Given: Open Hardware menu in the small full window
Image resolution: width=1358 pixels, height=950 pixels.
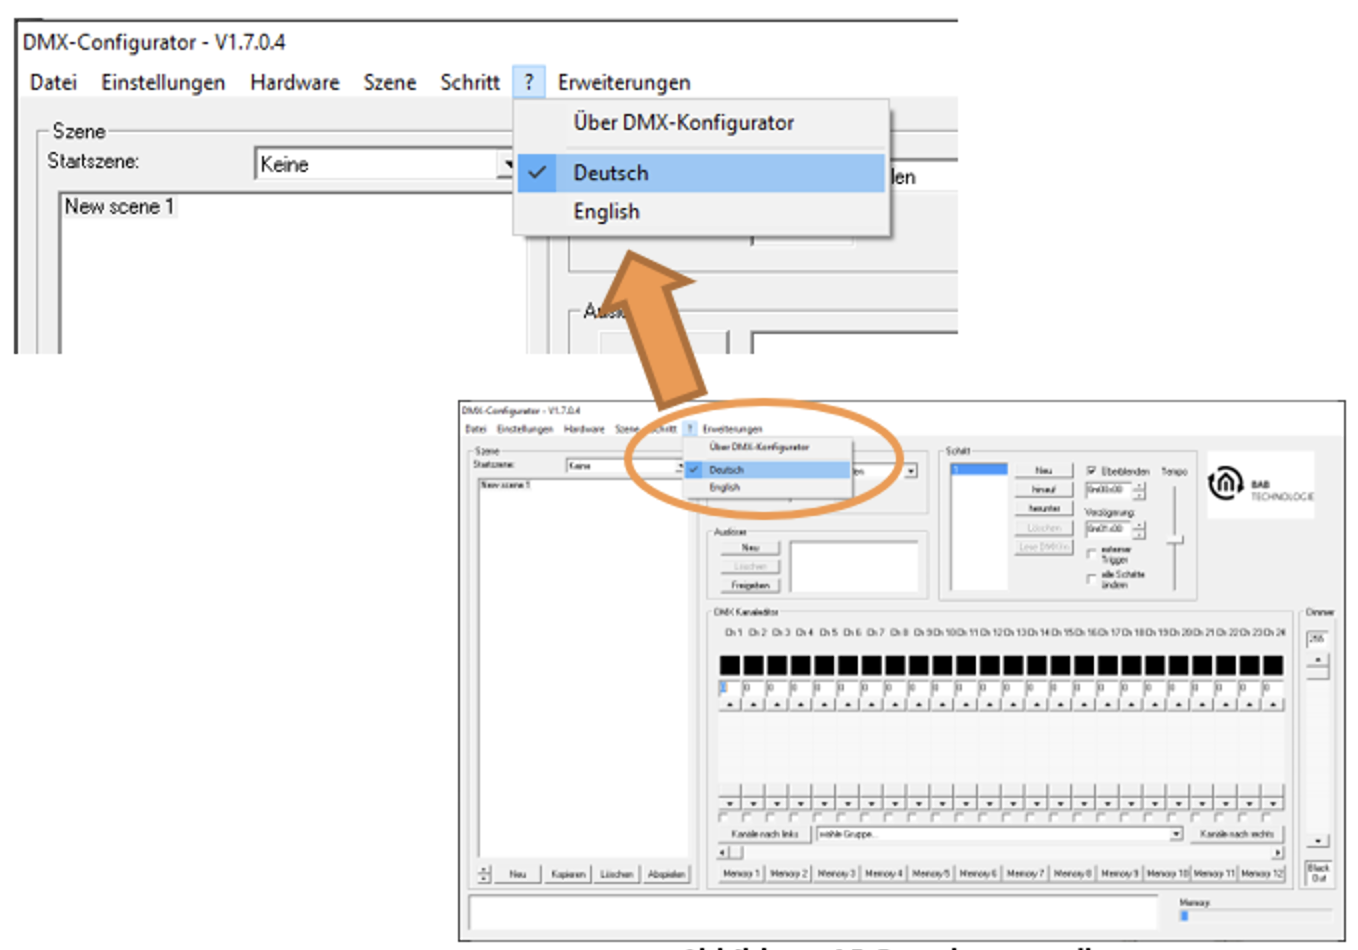Looking at the screenshot, I should pos(584,429).
